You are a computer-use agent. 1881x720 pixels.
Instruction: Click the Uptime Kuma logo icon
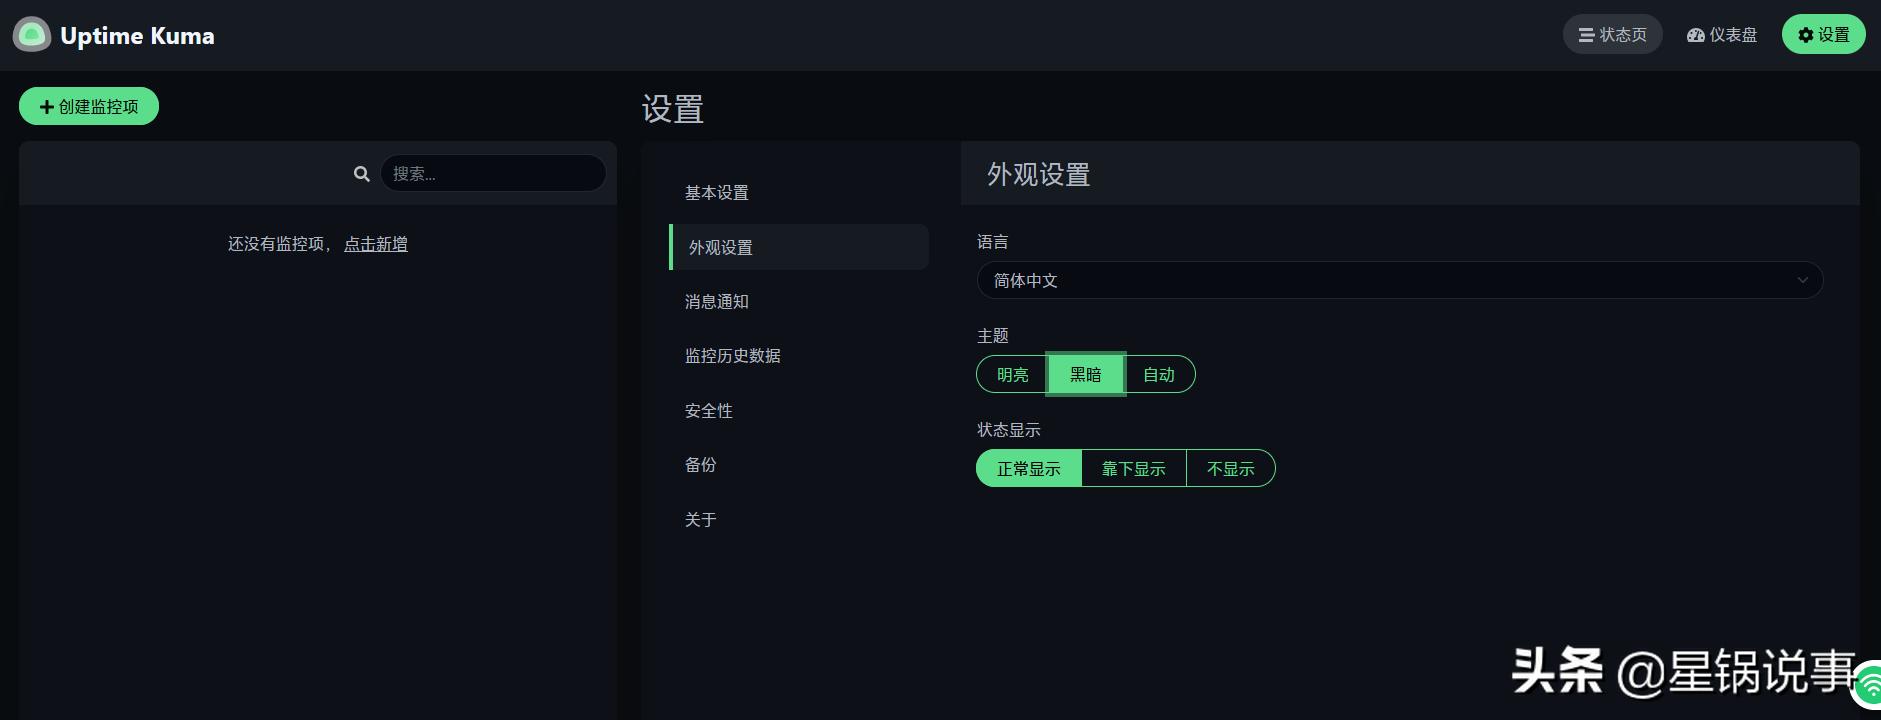(x=30, y=34)
